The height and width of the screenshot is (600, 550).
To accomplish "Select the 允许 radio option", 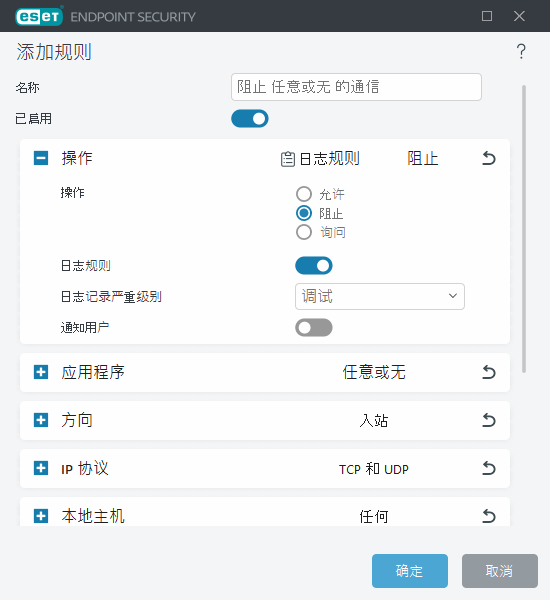I will click(x=304, y=194).
